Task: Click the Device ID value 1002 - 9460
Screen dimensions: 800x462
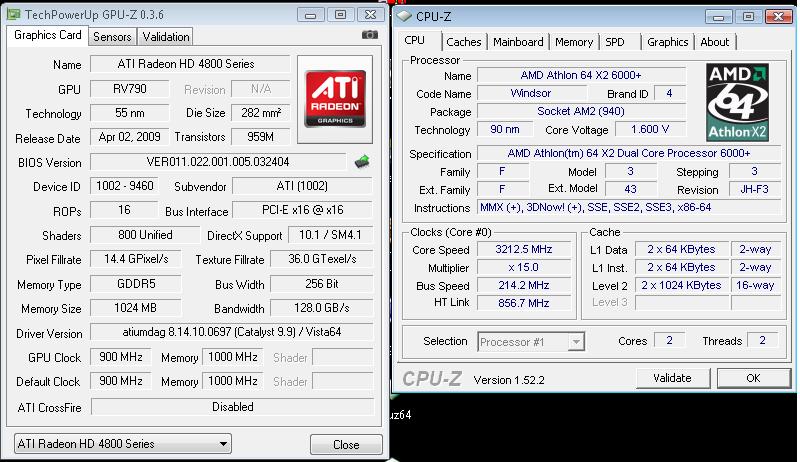Action: coord(124,186)
